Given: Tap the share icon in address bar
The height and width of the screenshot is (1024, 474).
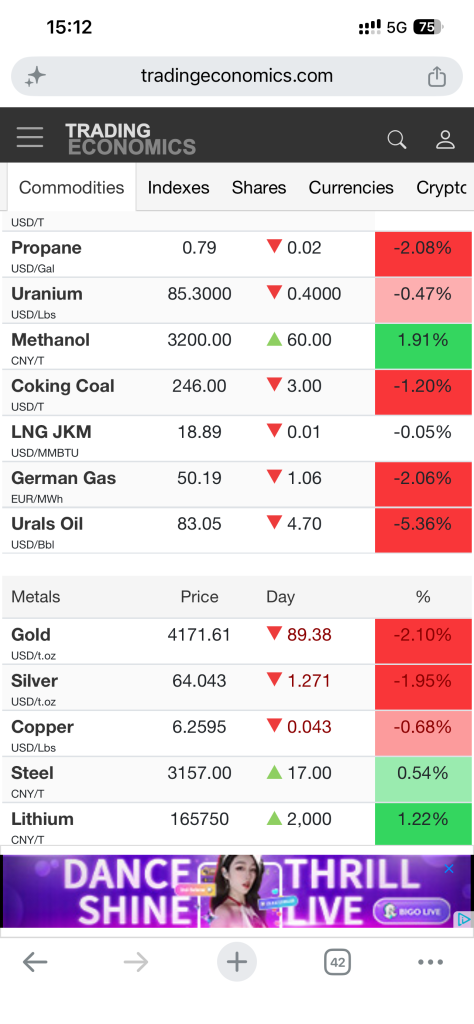Looking at the screenshot, I should 437,76.
